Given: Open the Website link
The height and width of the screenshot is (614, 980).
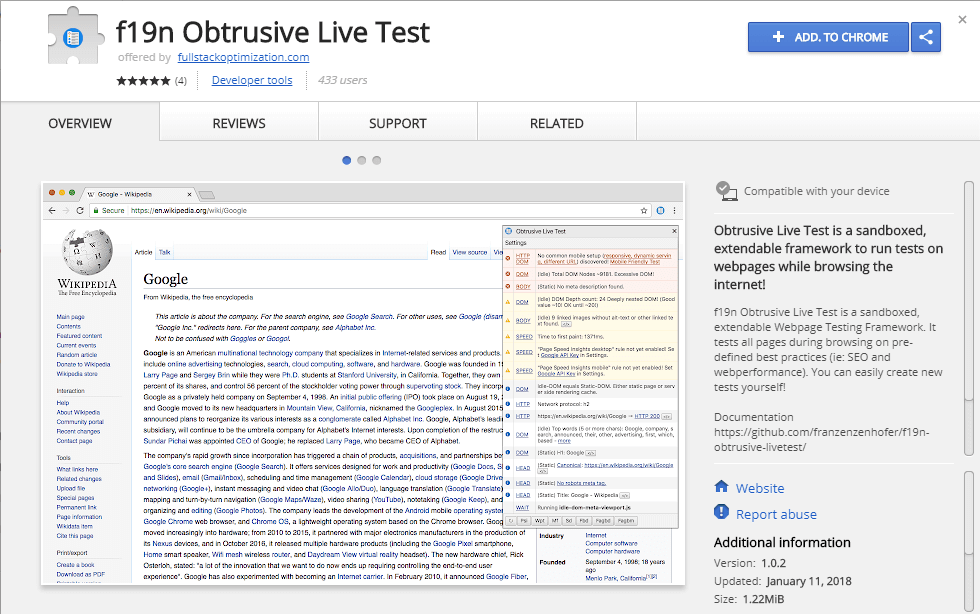Looking at the screenshot, I should [x=760, y=488].
